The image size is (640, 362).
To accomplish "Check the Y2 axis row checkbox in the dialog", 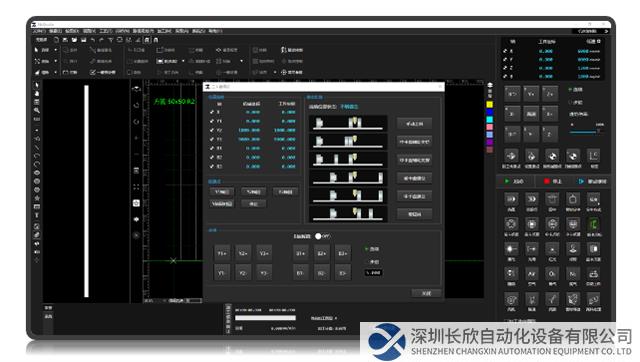I will pos(212,130).
